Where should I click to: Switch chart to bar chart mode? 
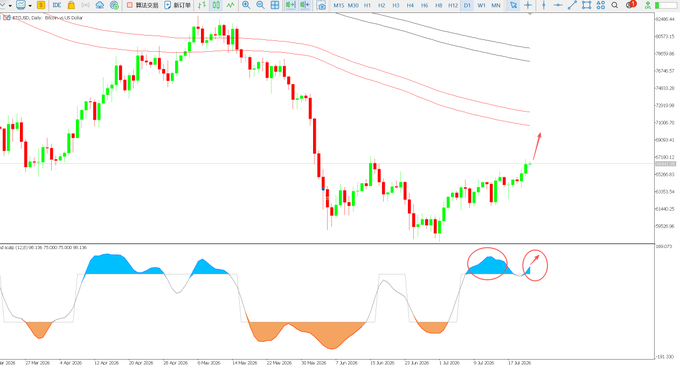[202, 5]
